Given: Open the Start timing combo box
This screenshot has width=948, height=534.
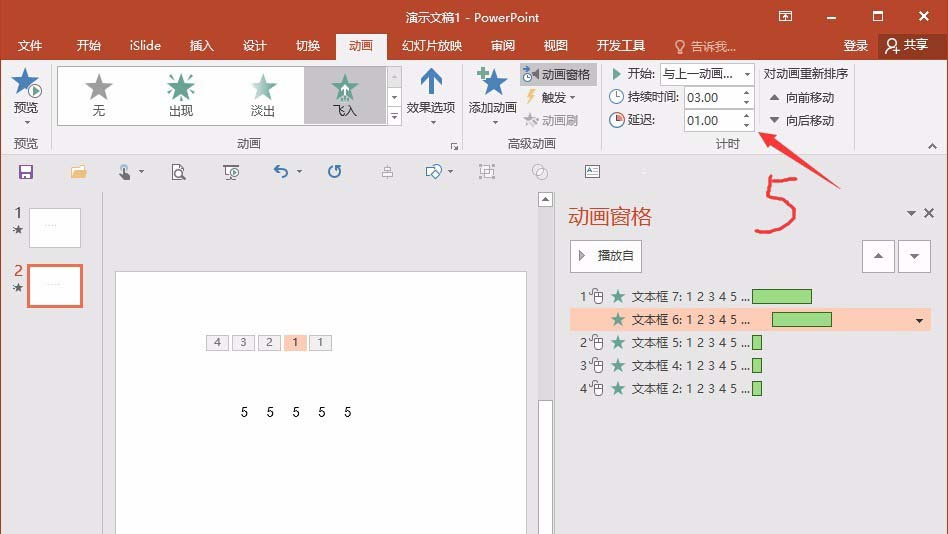Looking at the screenshot, I should [707, 74].
